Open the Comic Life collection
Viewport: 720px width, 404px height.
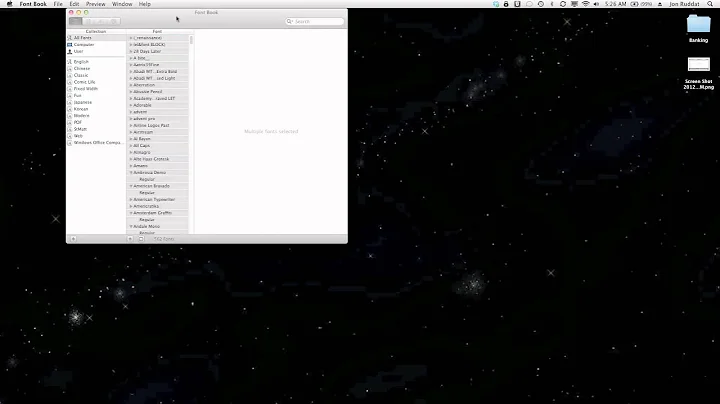[96, 82]
